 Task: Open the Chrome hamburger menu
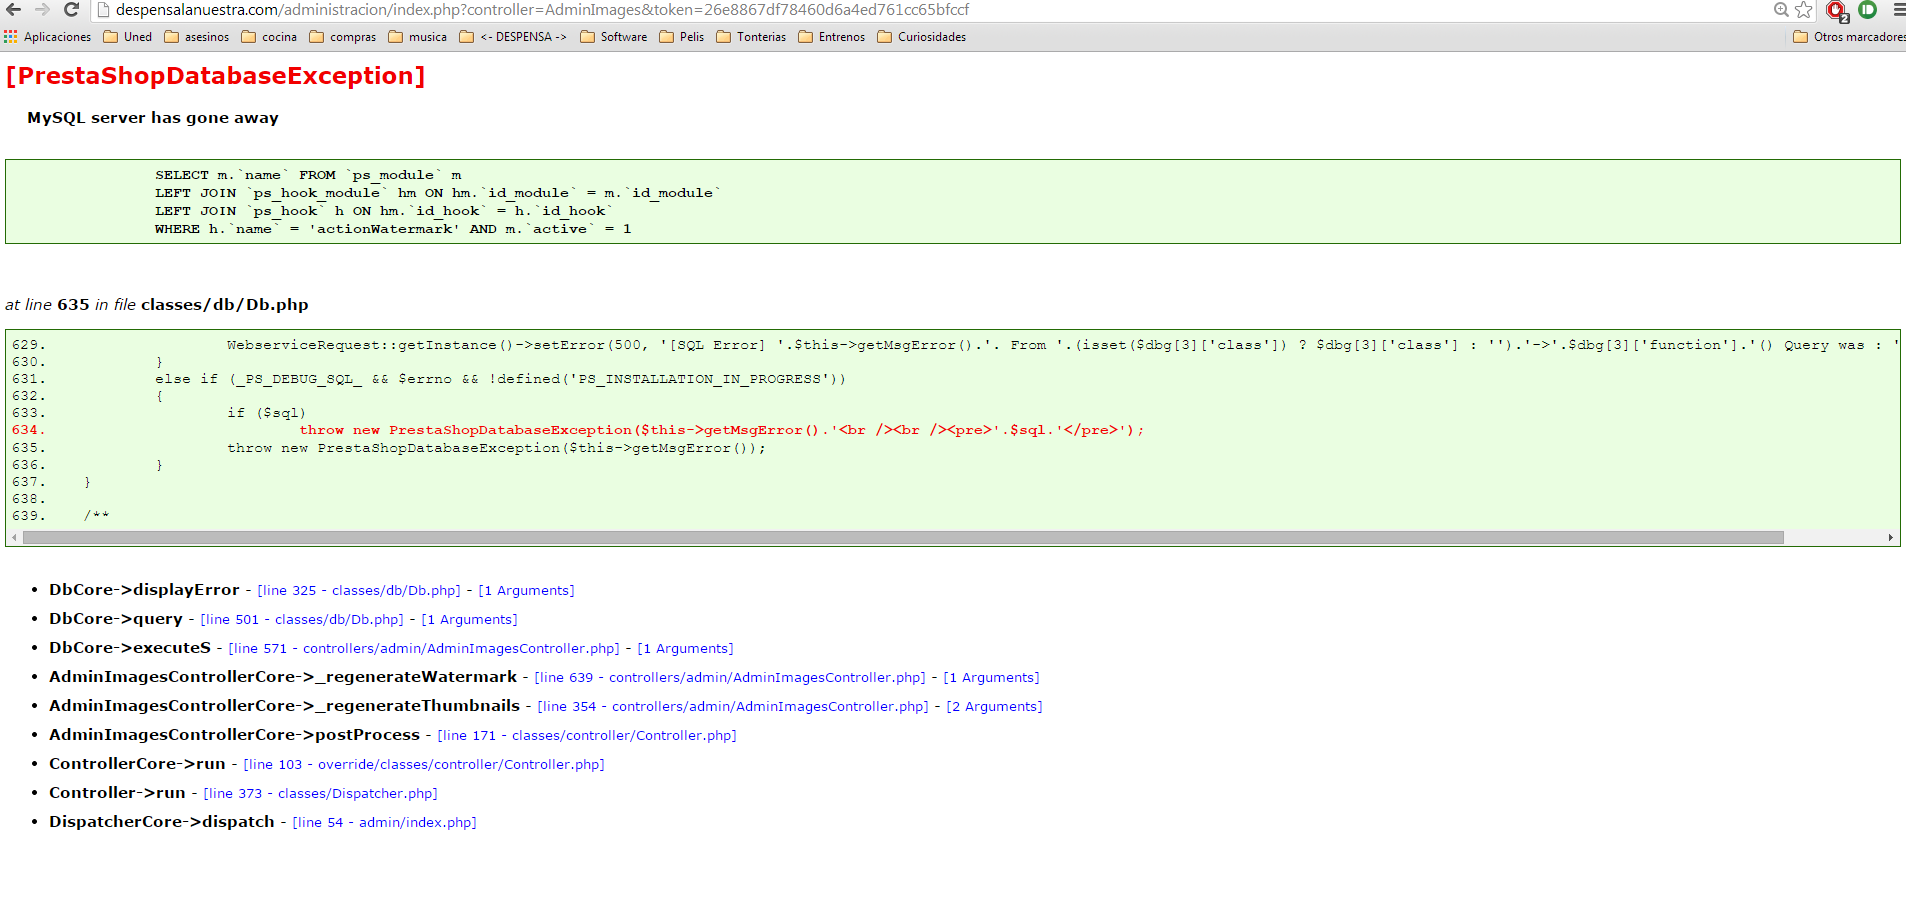[1898, 10]
